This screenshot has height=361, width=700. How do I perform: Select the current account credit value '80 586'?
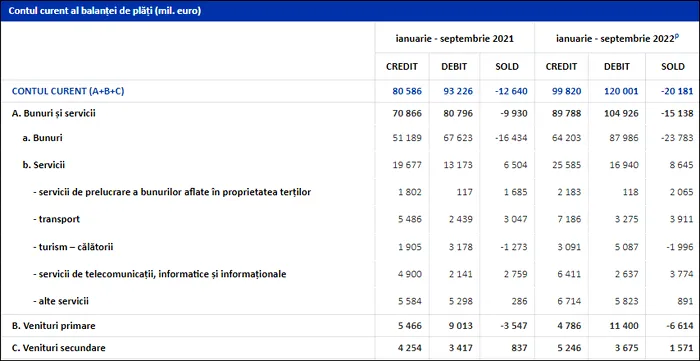[407, 91]
